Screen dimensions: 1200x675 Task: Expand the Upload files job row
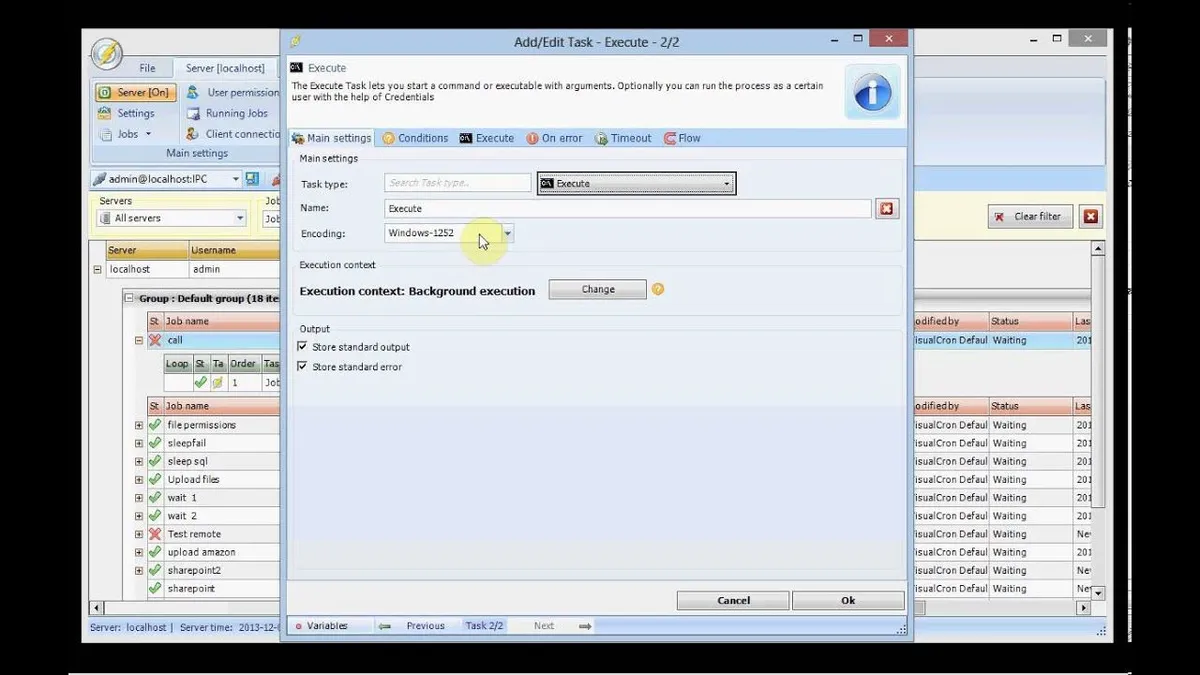[139, 479]
